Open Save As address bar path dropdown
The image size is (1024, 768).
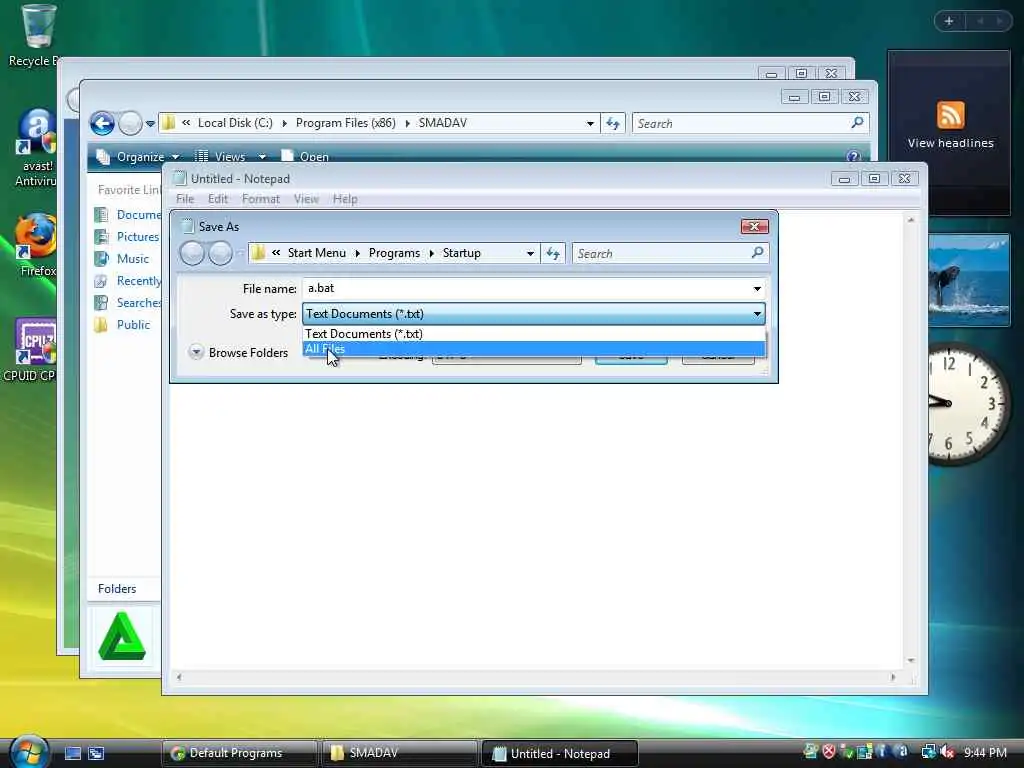click(x=530, y=253)
